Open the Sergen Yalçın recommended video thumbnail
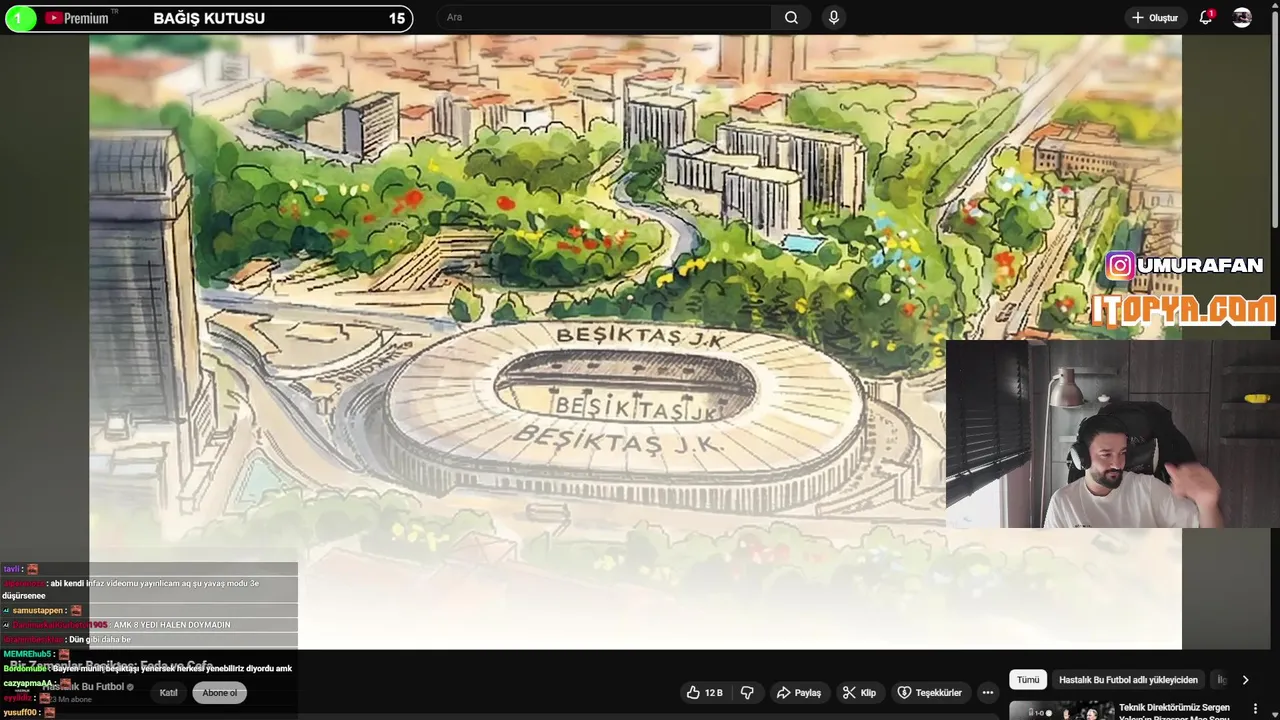Viewport: 1280px width, 720px height. 1061,711
